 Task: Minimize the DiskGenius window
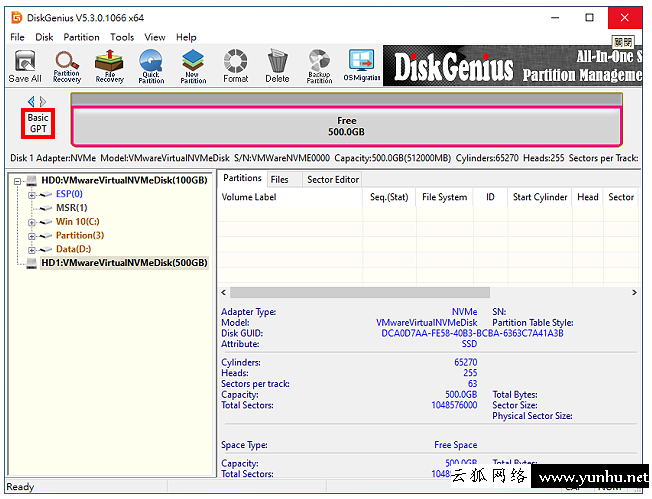click(555, 17)
